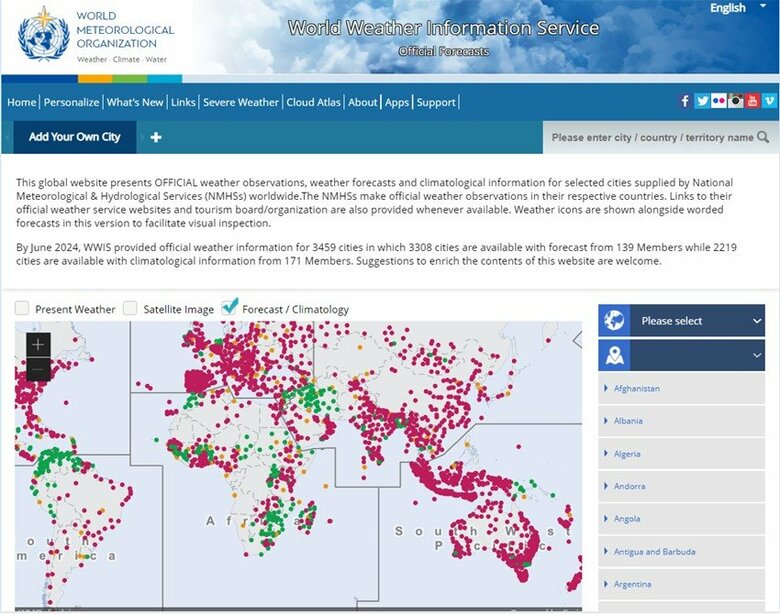Open the YouTube social icon

tap(752, 101)
